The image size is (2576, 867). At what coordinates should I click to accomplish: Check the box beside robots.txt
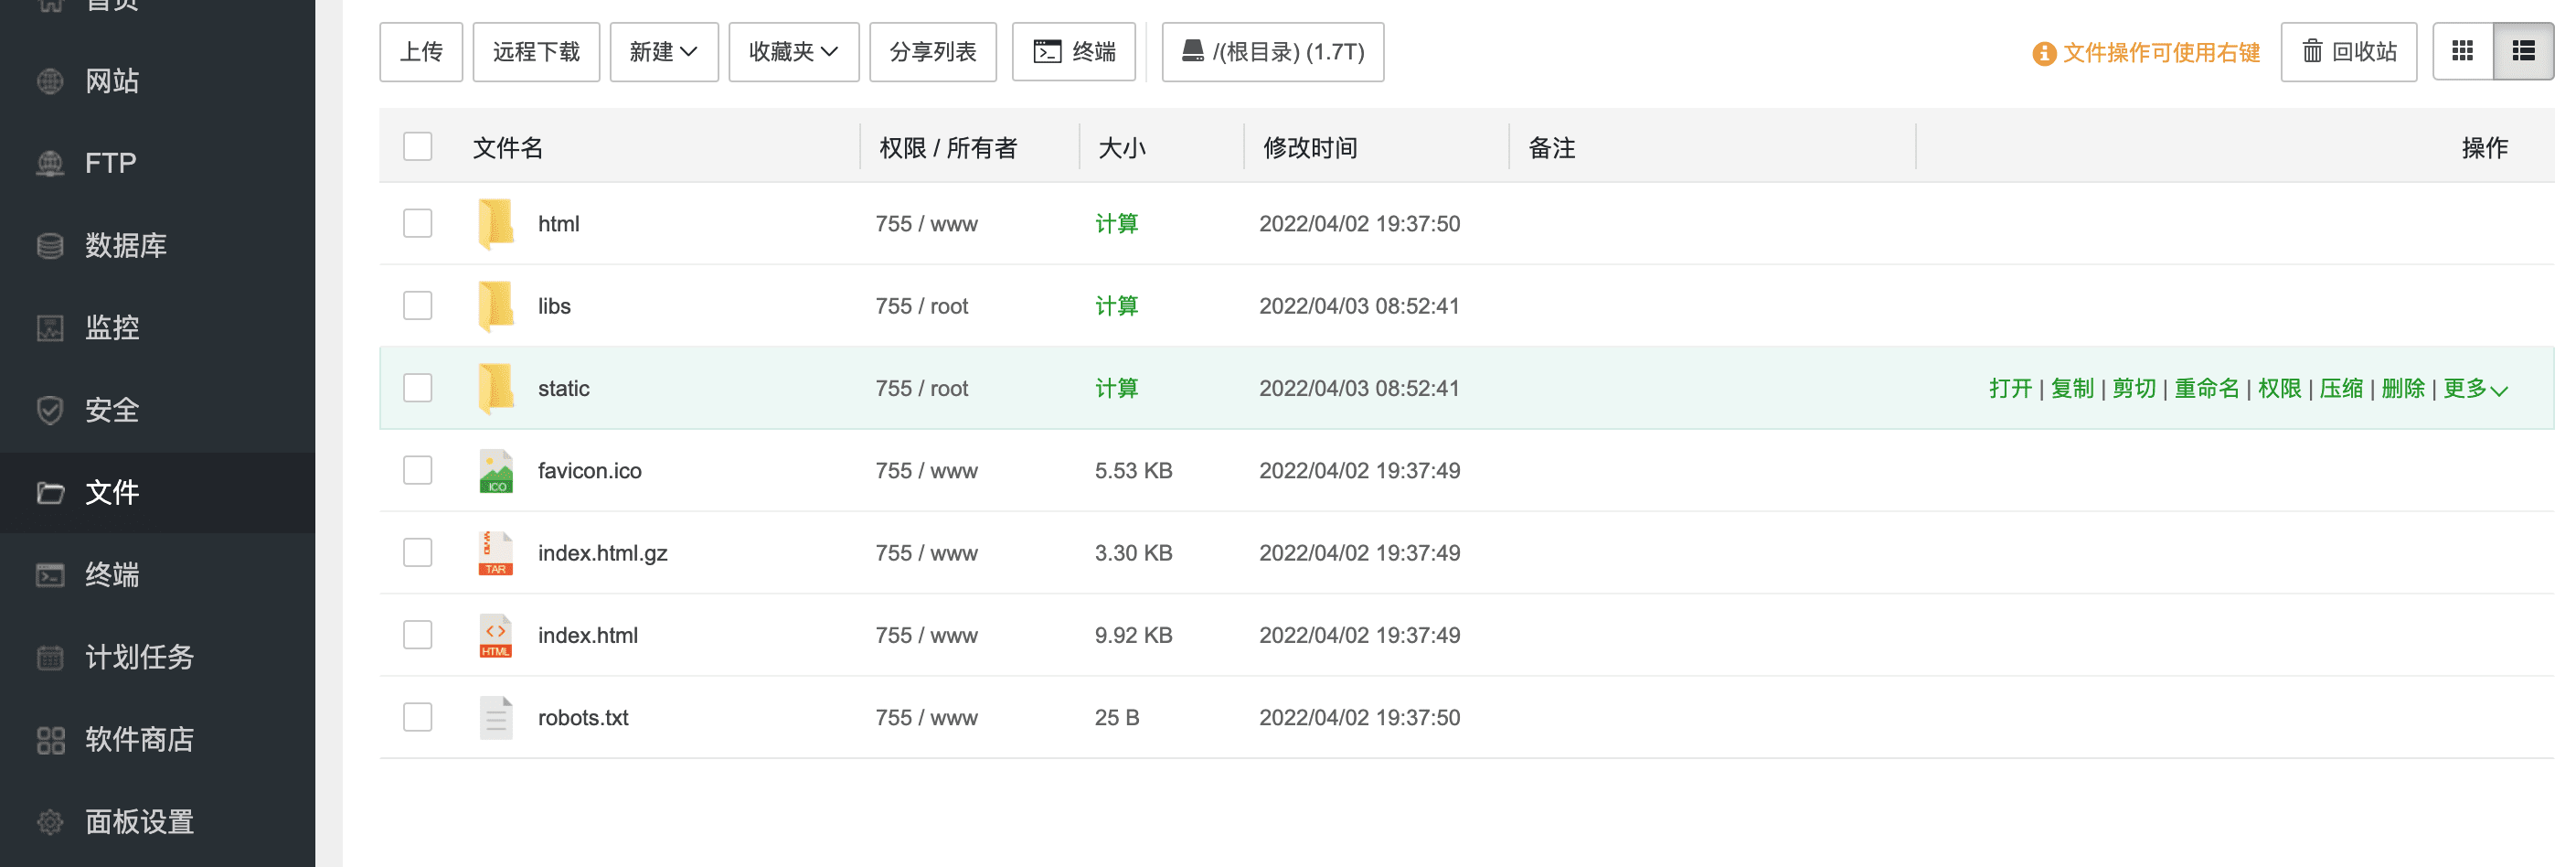pyautogui.click(x=418, y=717)
